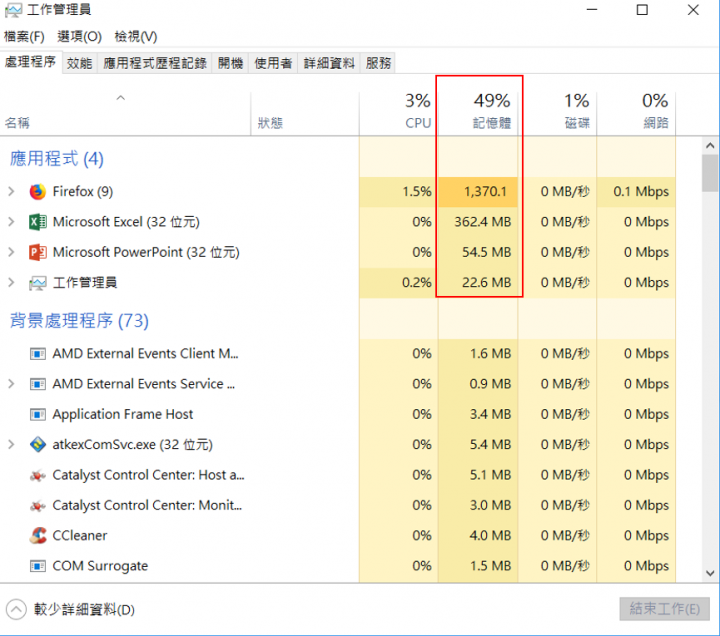Click Catalyst Control Center: Host icon
This screenshot has width=720, height=636.
38,475
